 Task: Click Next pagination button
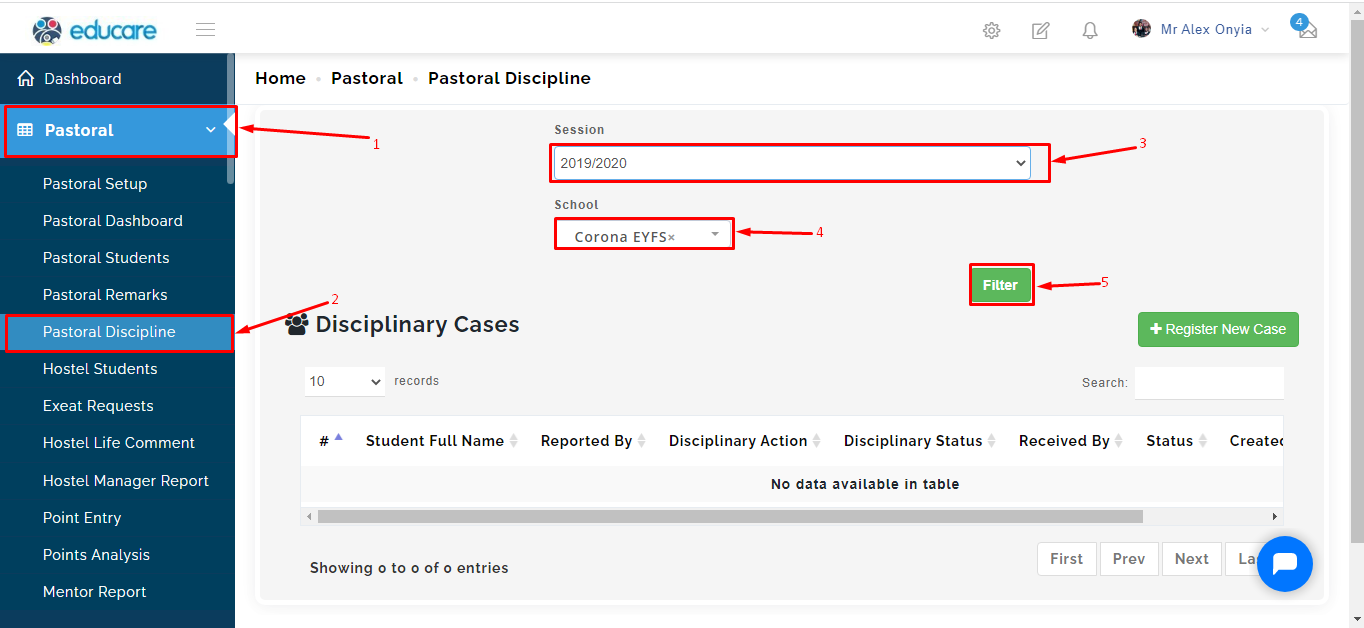(x=1192, y=559)
